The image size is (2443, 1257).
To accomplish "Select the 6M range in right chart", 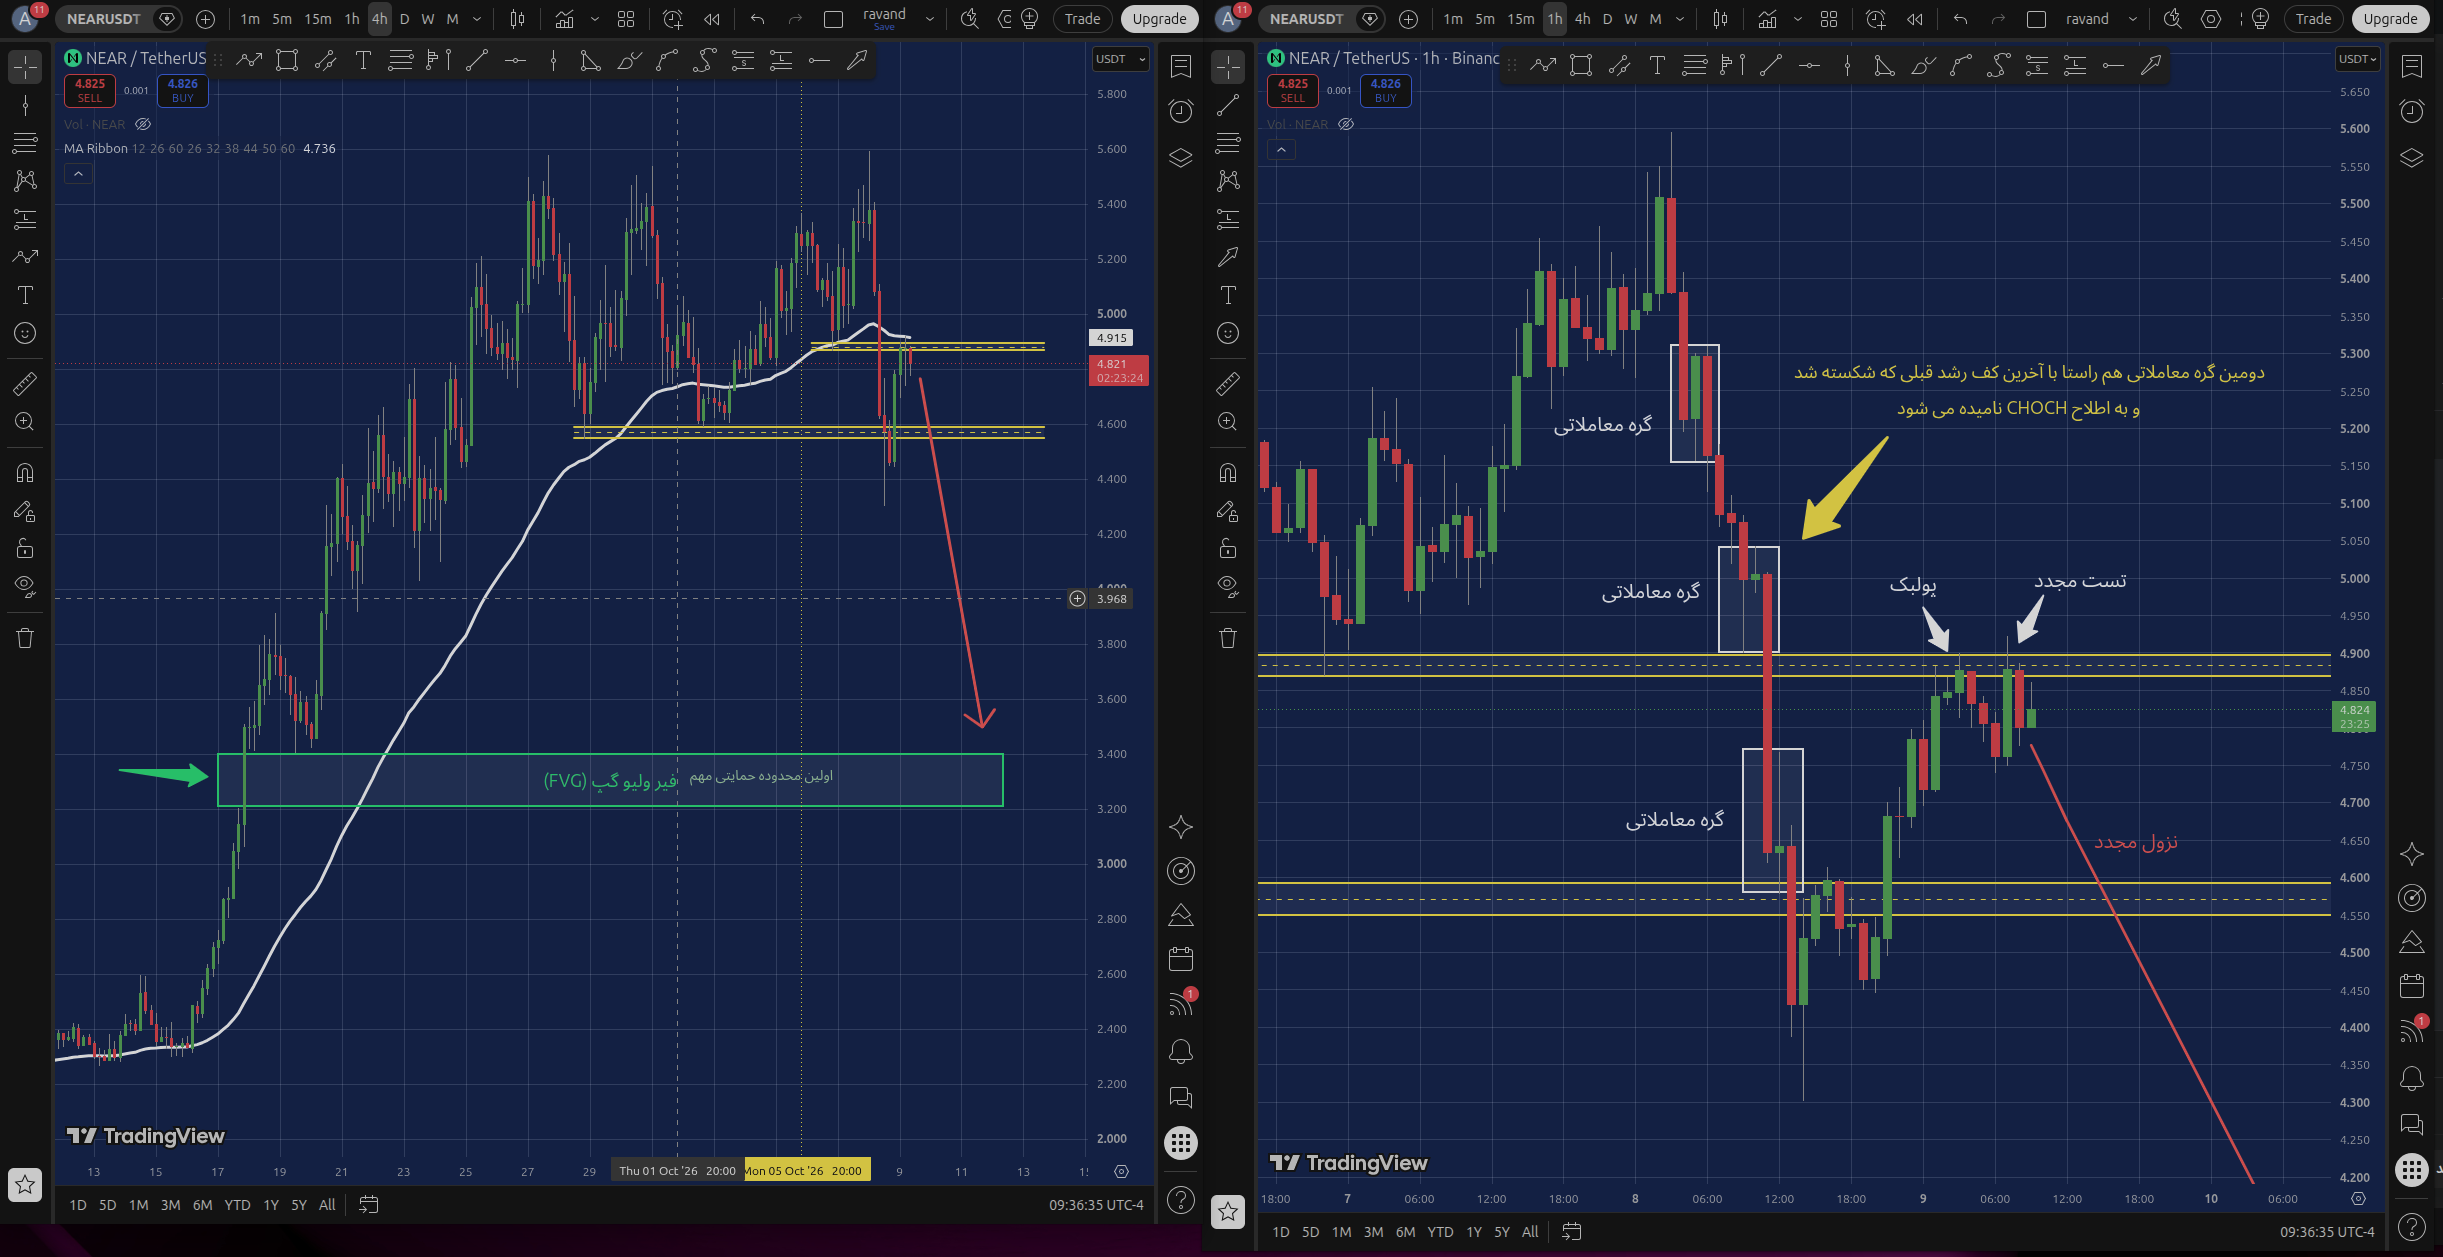I will coord(1405,1232).
